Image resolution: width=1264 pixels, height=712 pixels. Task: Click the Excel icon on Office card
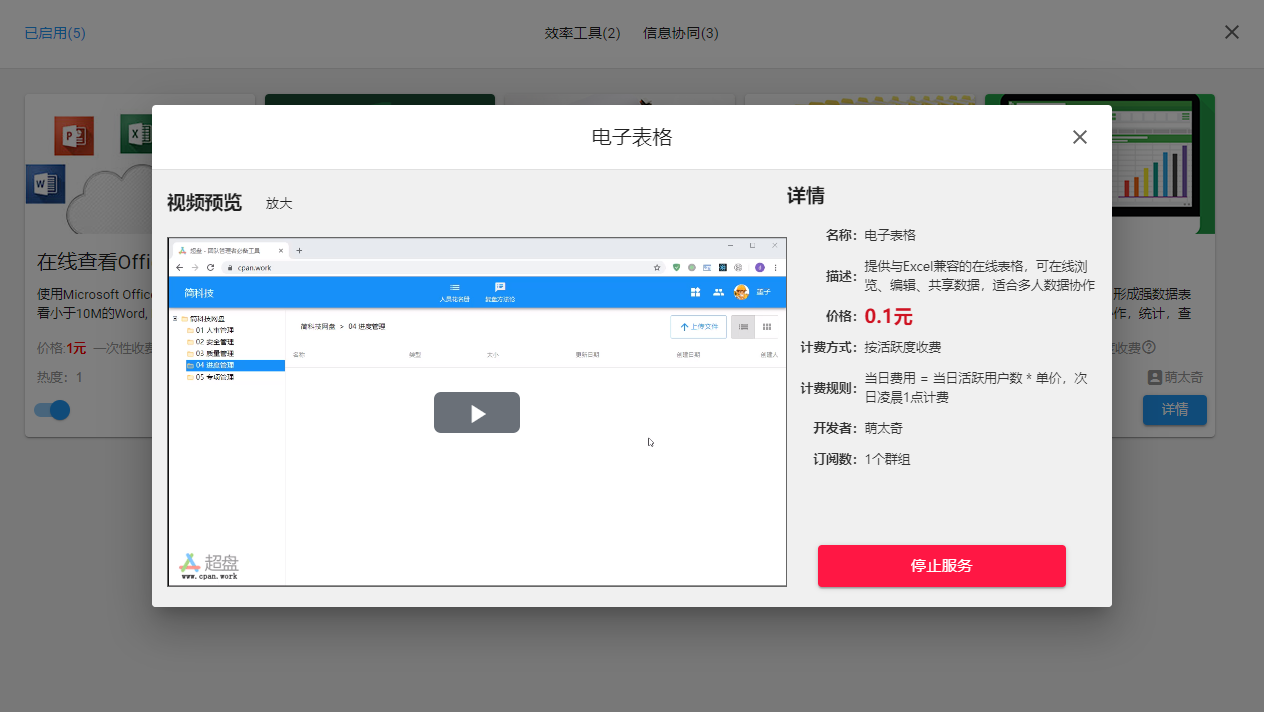coord(136,134)
